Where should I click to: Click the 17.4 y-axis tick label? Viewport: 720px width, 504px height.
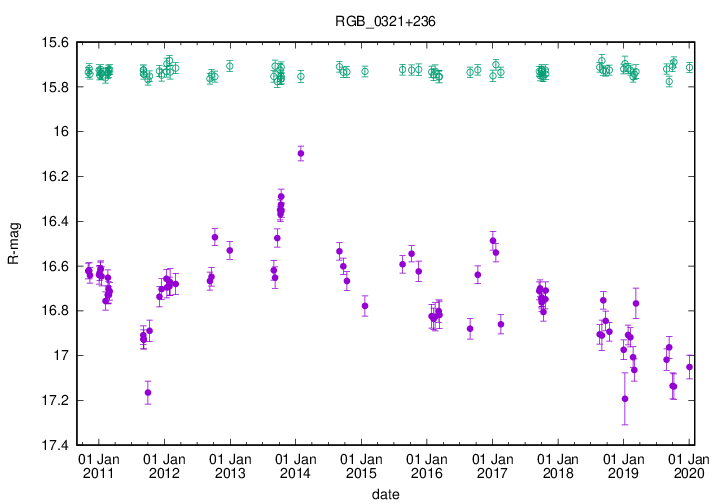pyautogui.click(x=54, y=445)
